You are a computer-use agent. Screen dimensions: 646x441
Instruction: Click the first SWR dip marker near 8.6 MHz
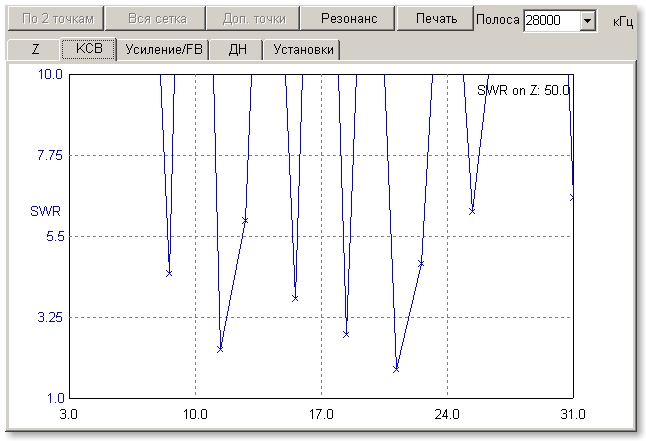click(x=169, y=273)
